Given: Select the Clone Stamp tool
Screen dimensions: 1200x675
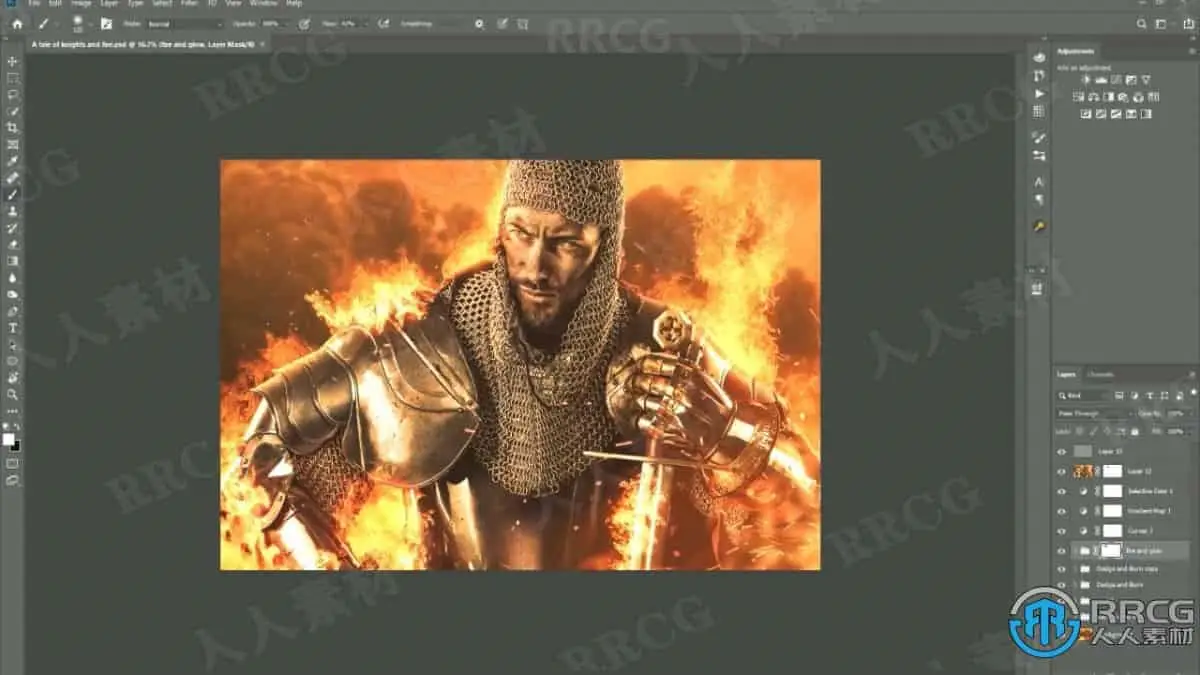Looking at the screenshot, I should point(13,211).
